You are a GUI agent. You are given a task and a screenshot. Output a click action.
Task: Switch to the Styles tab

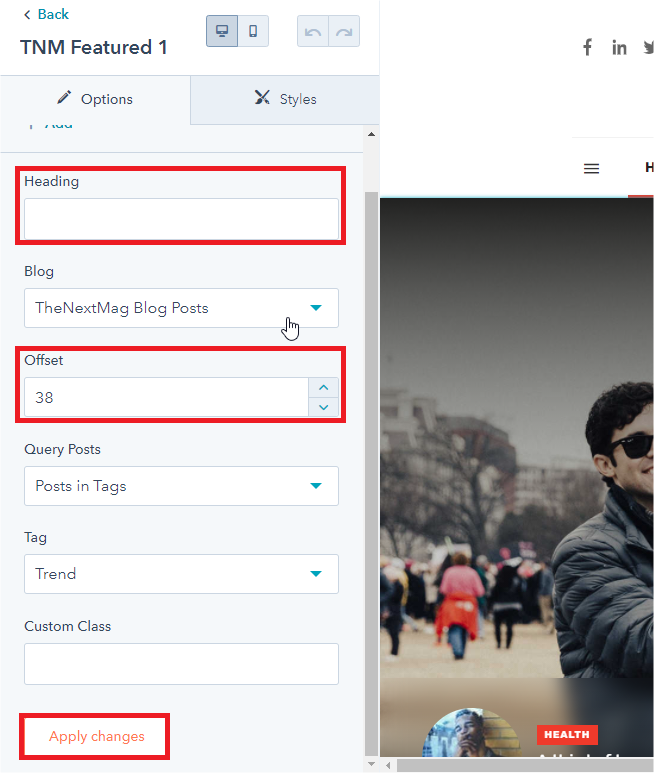click(285, 99)
